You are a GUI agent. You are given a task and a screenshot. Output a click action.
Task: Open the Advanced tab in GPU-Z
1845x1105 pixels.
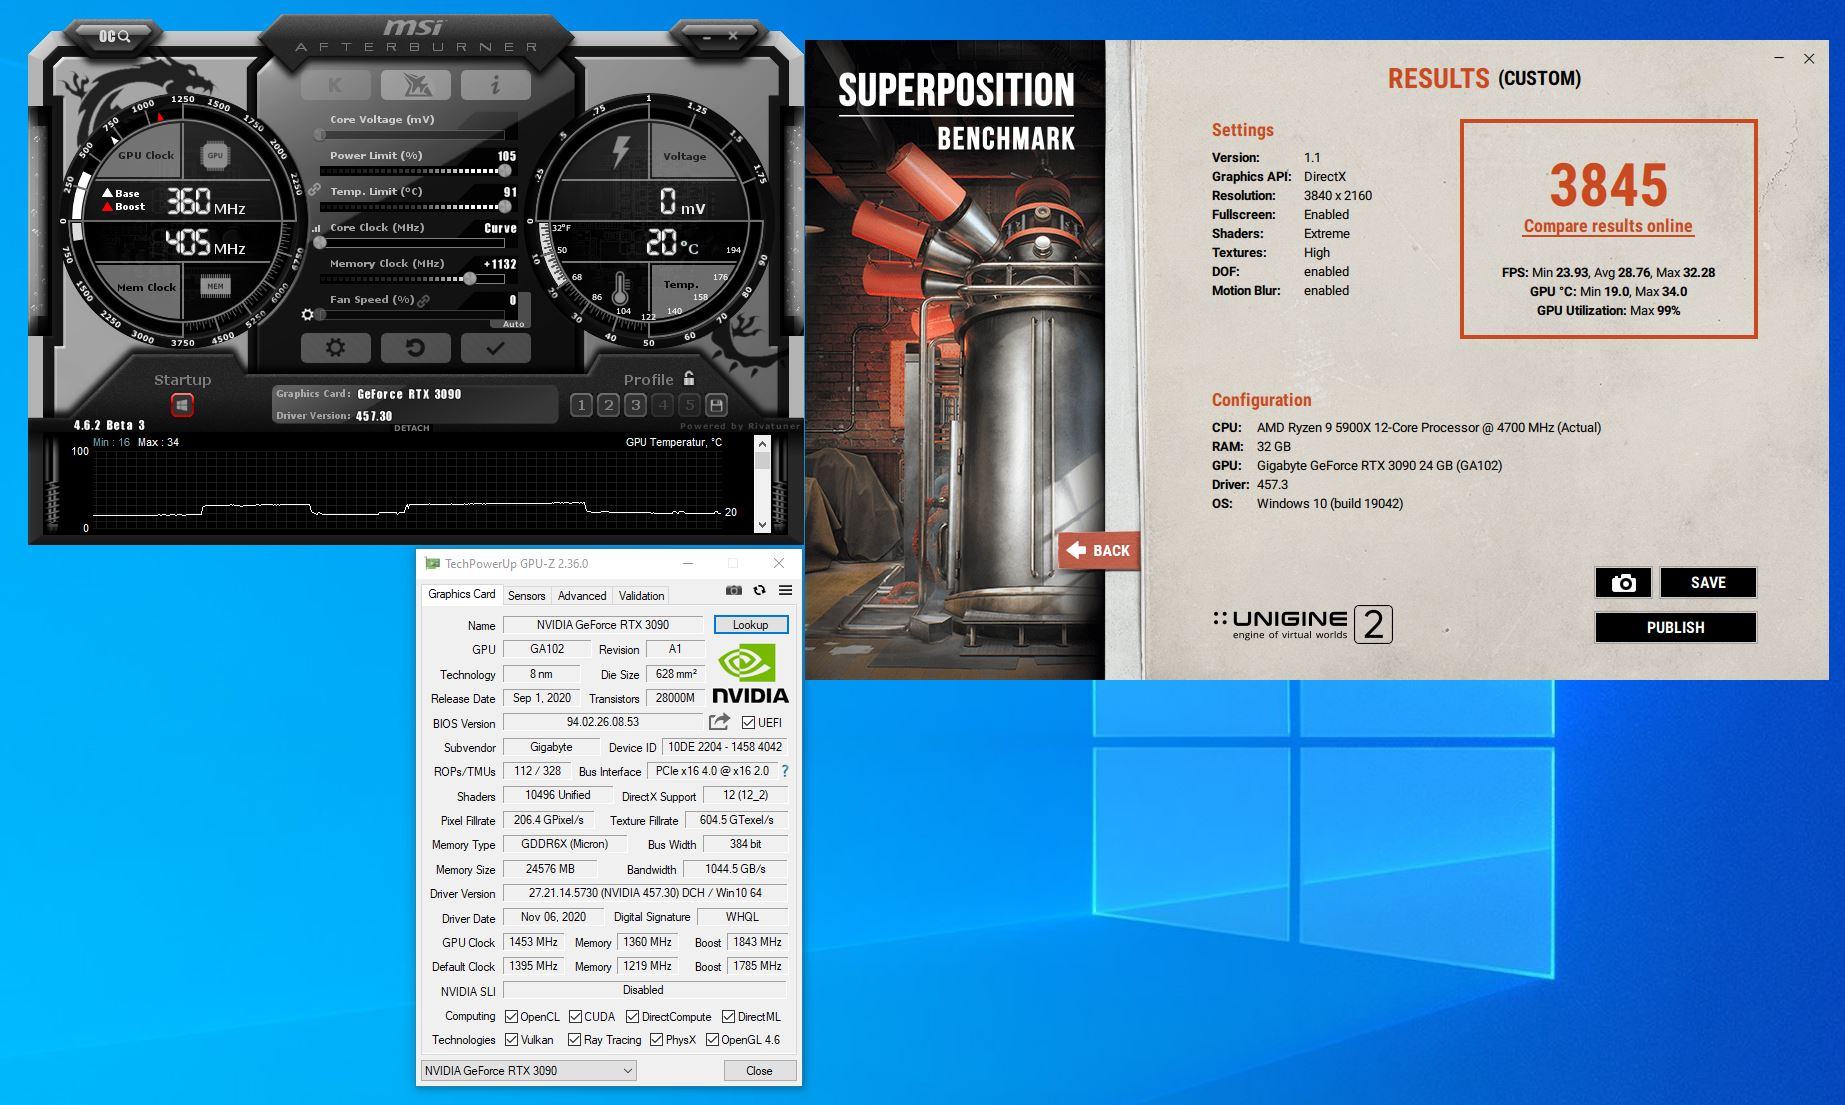pyautogui.click(x=582, y=596)
